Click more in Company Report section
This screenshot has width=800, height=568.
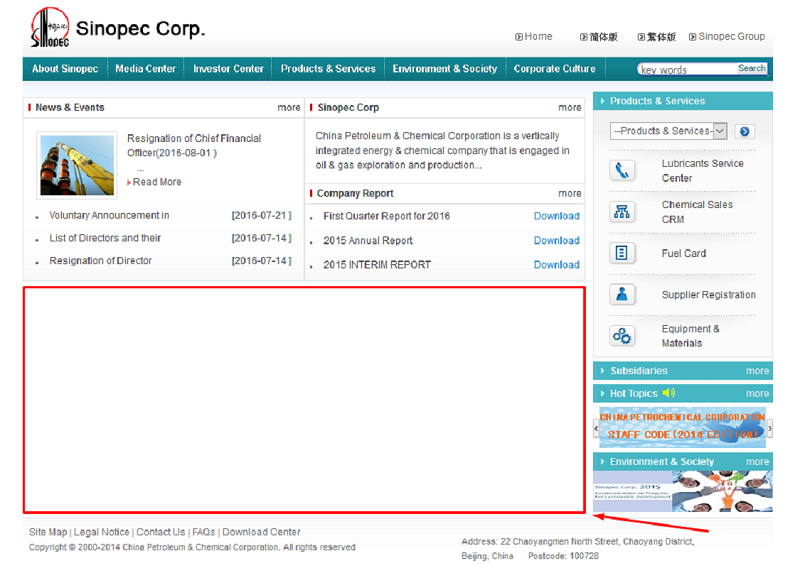click(569, 193)
